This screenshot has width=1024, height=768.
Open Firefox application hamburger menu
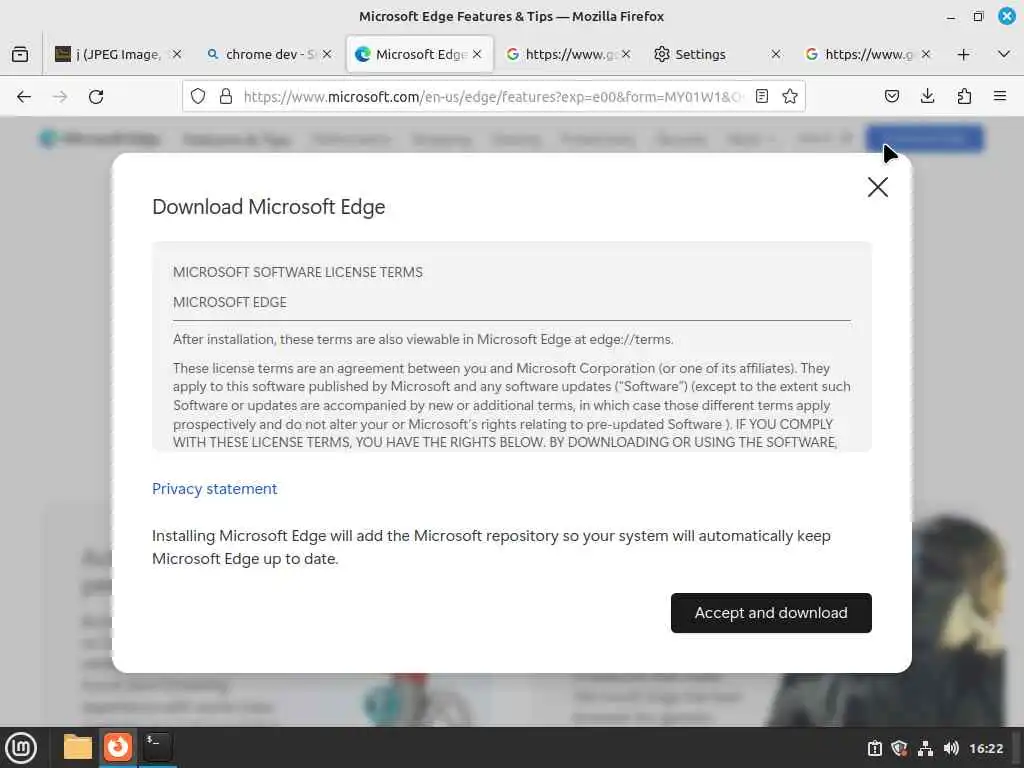pyautogui.click(x=1000, y=97)
